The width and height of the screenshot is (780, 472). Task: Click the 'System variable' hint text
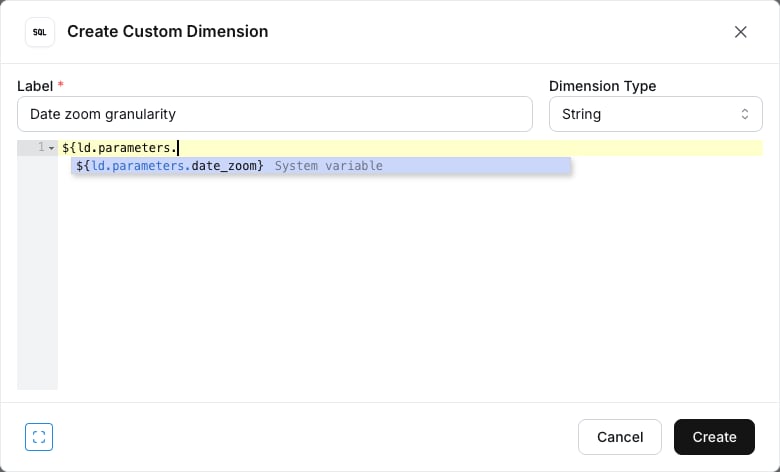coord(328,166)
